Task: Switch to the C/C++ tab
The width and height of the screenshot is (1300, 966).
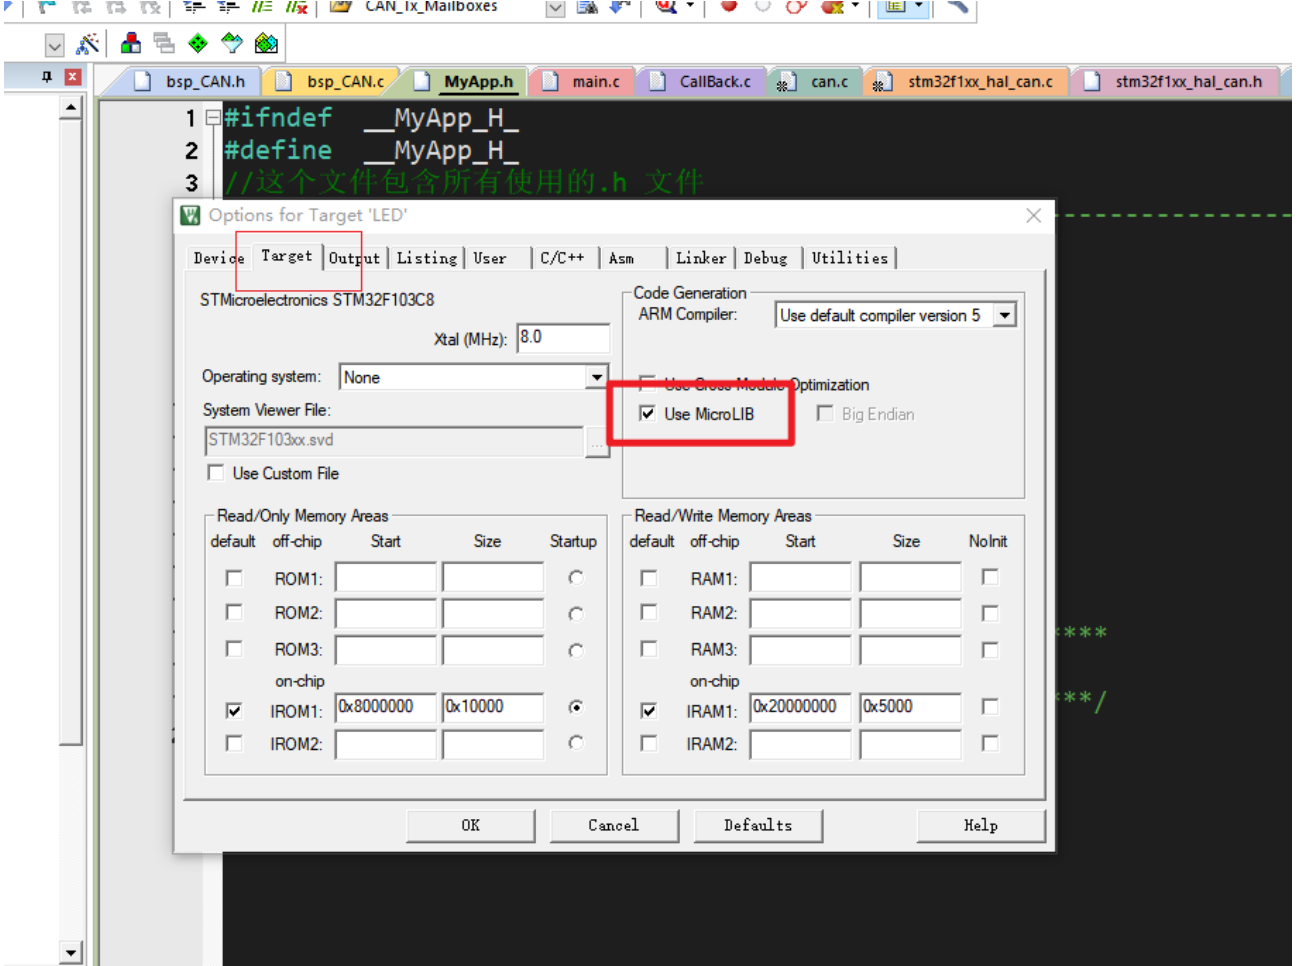Action: click(x=563, y=258)
